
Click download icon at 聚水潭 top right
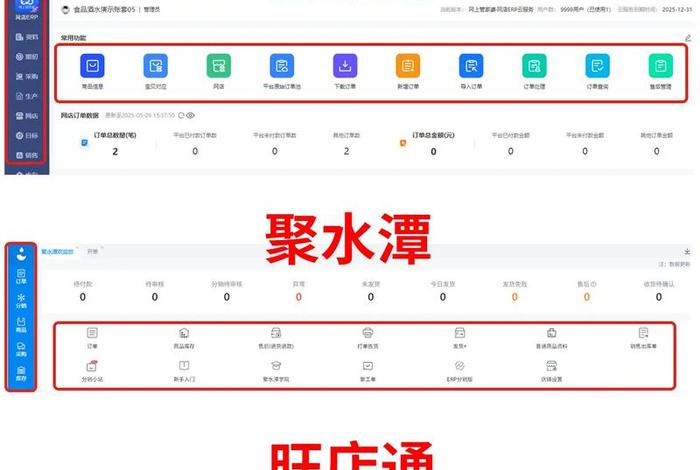(688, 252)
